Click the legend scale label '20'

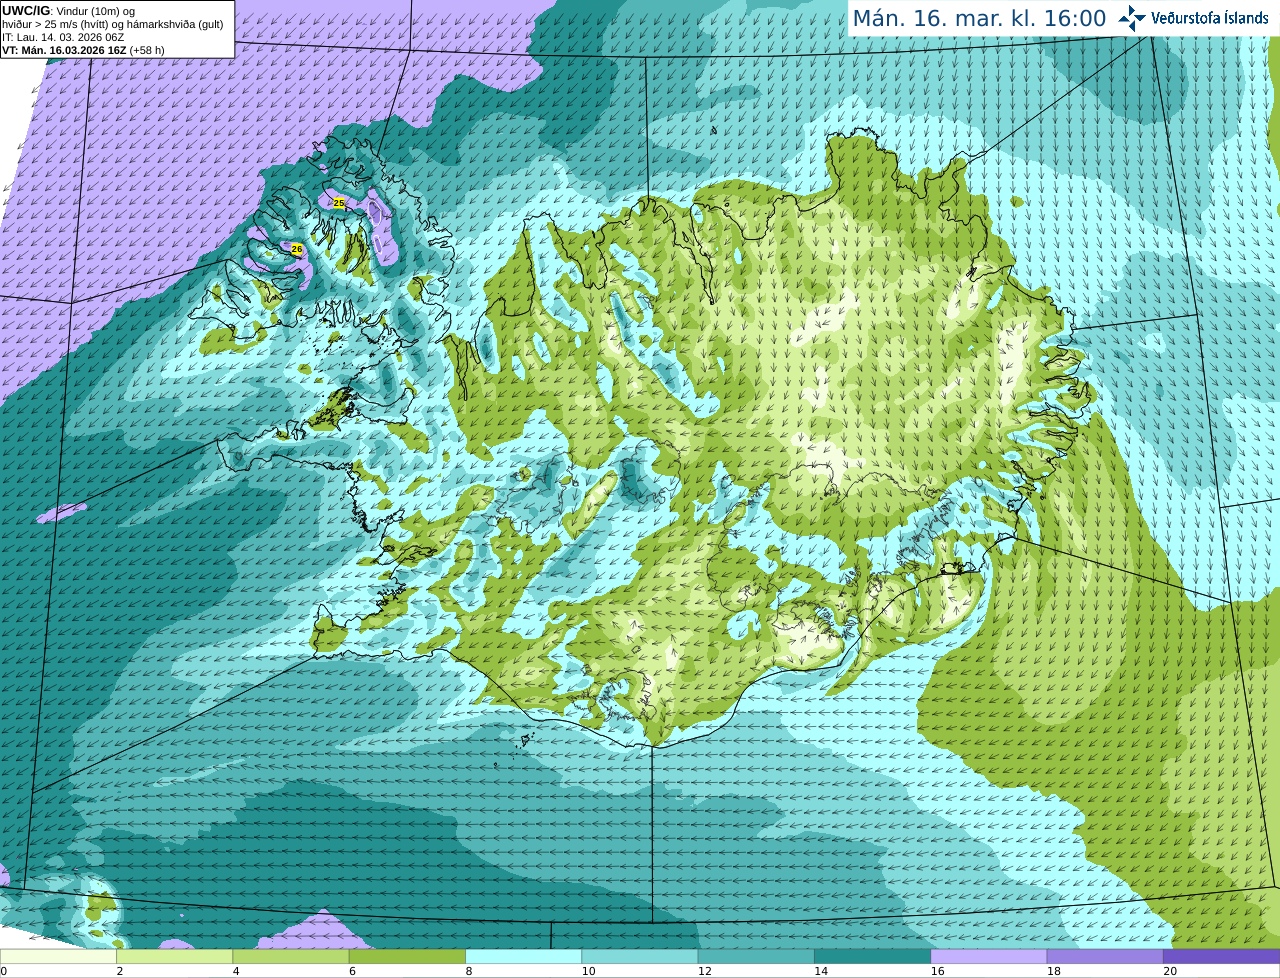point(1169,971)
